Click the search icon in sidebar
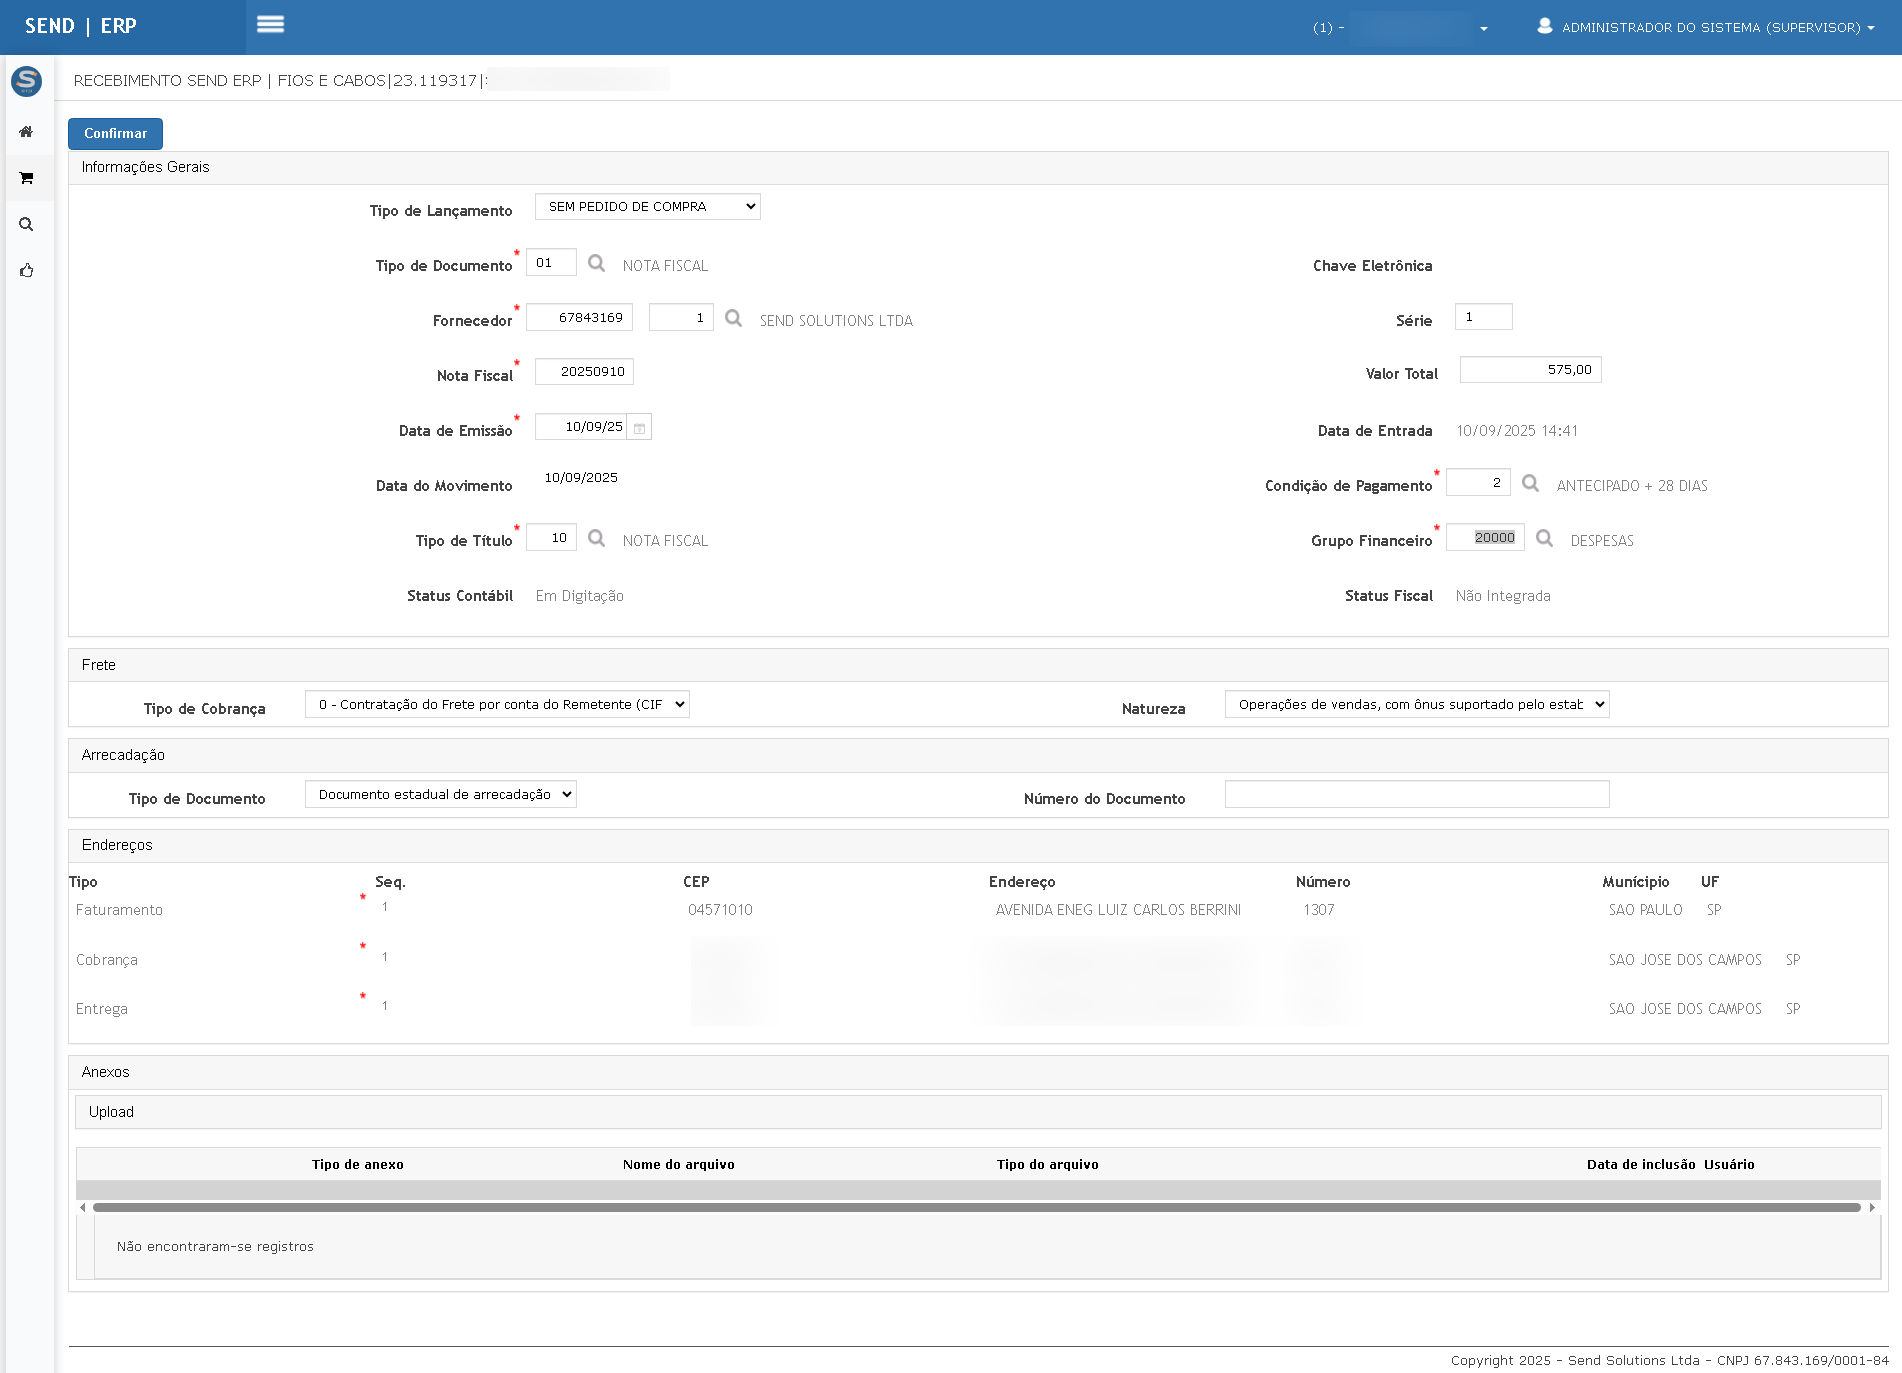 click(x=26, y=225)
